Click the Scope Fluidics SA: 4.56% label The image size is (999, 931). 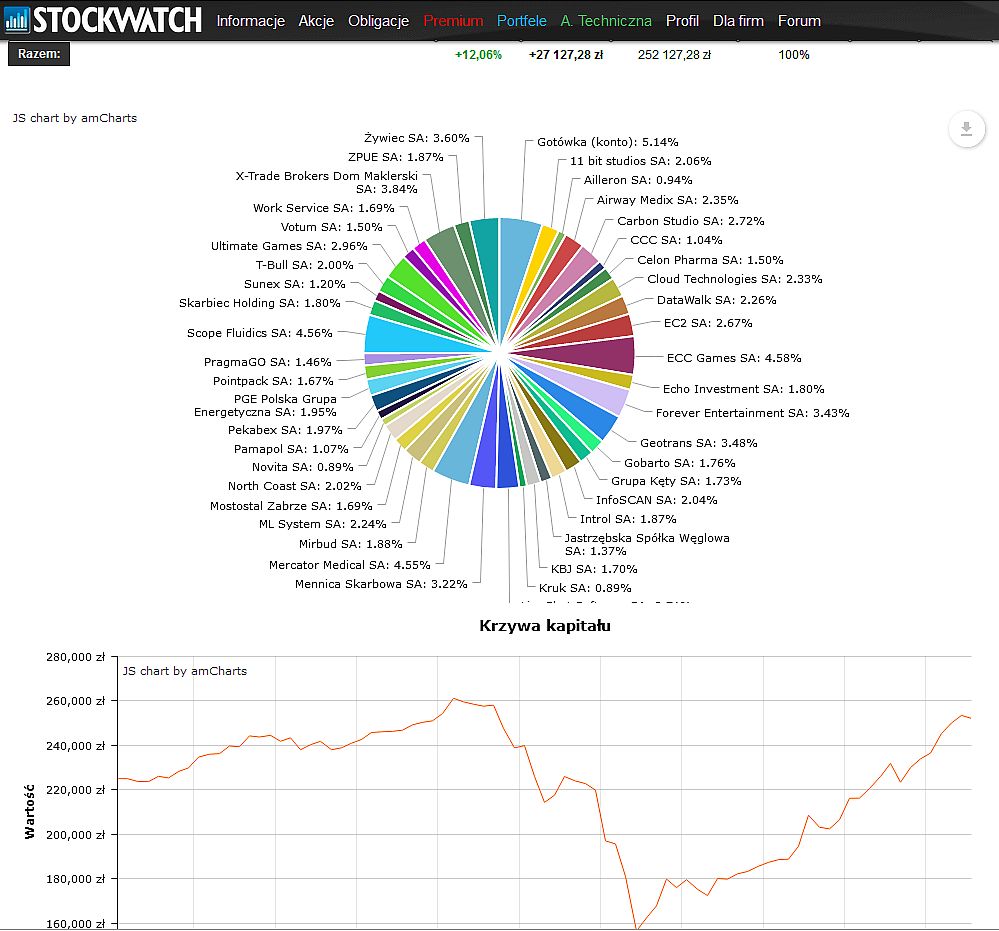coord(259,333)
